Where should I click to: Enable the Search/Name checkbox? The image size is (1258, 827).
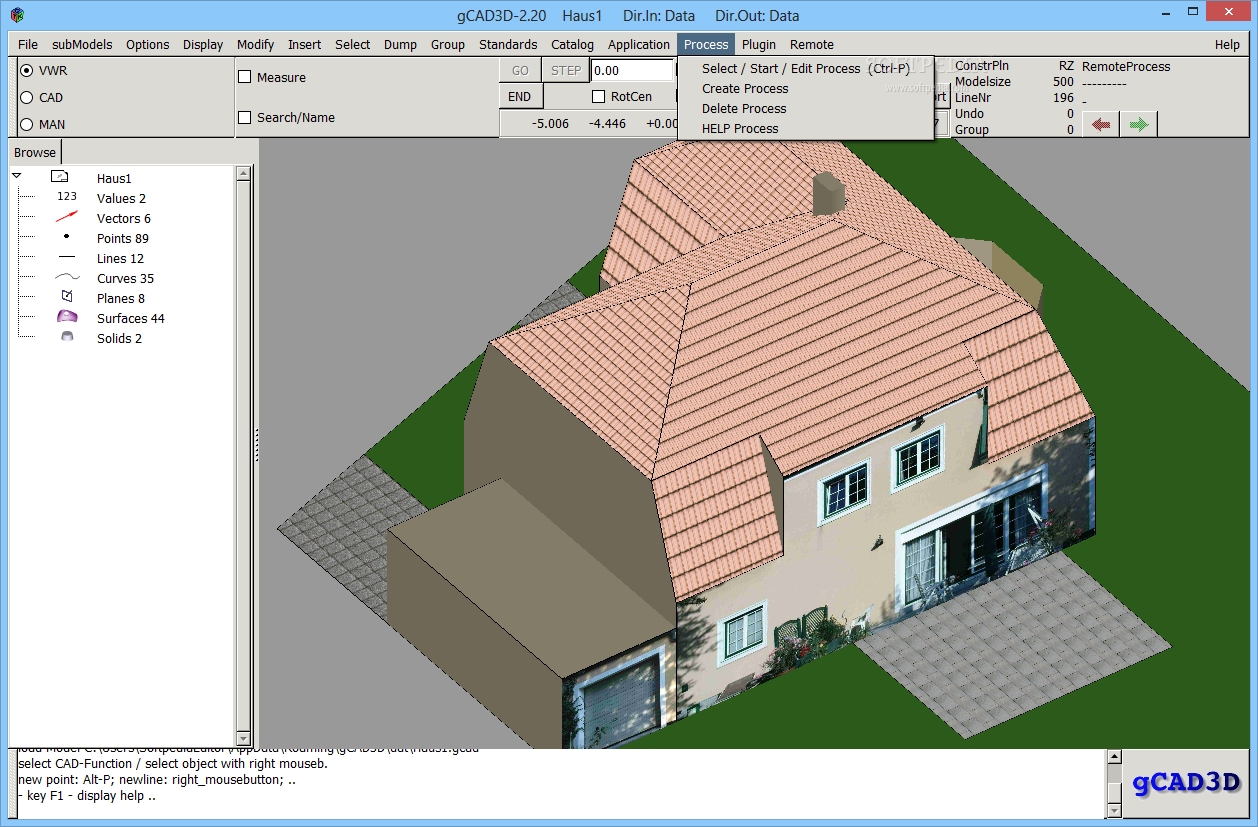[245, 117]
